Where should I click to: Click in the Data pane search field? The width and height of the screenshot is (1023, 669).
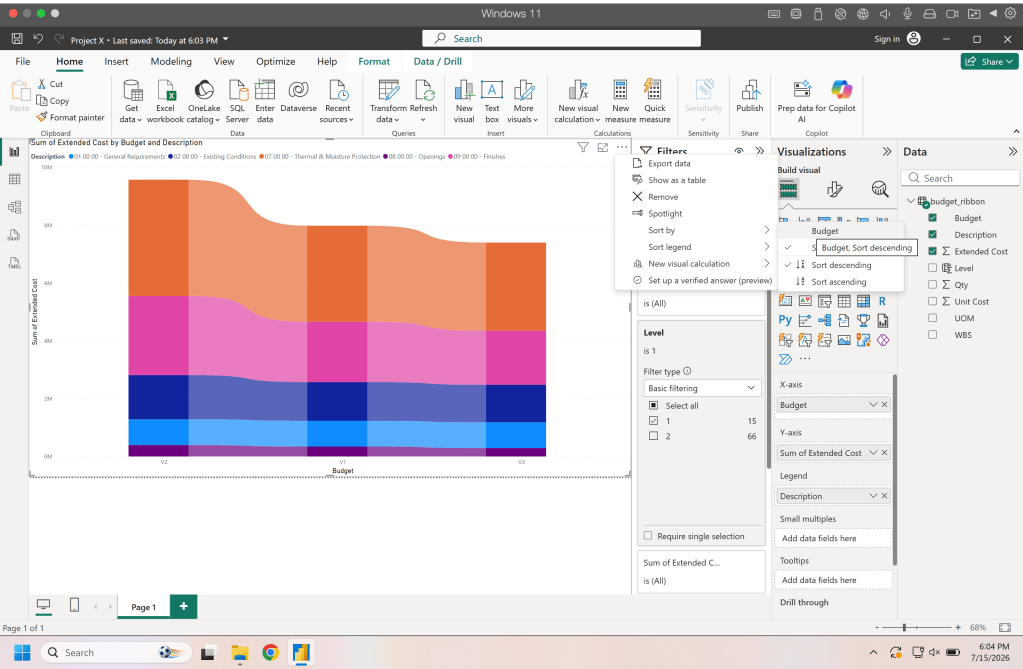[960, 178]
